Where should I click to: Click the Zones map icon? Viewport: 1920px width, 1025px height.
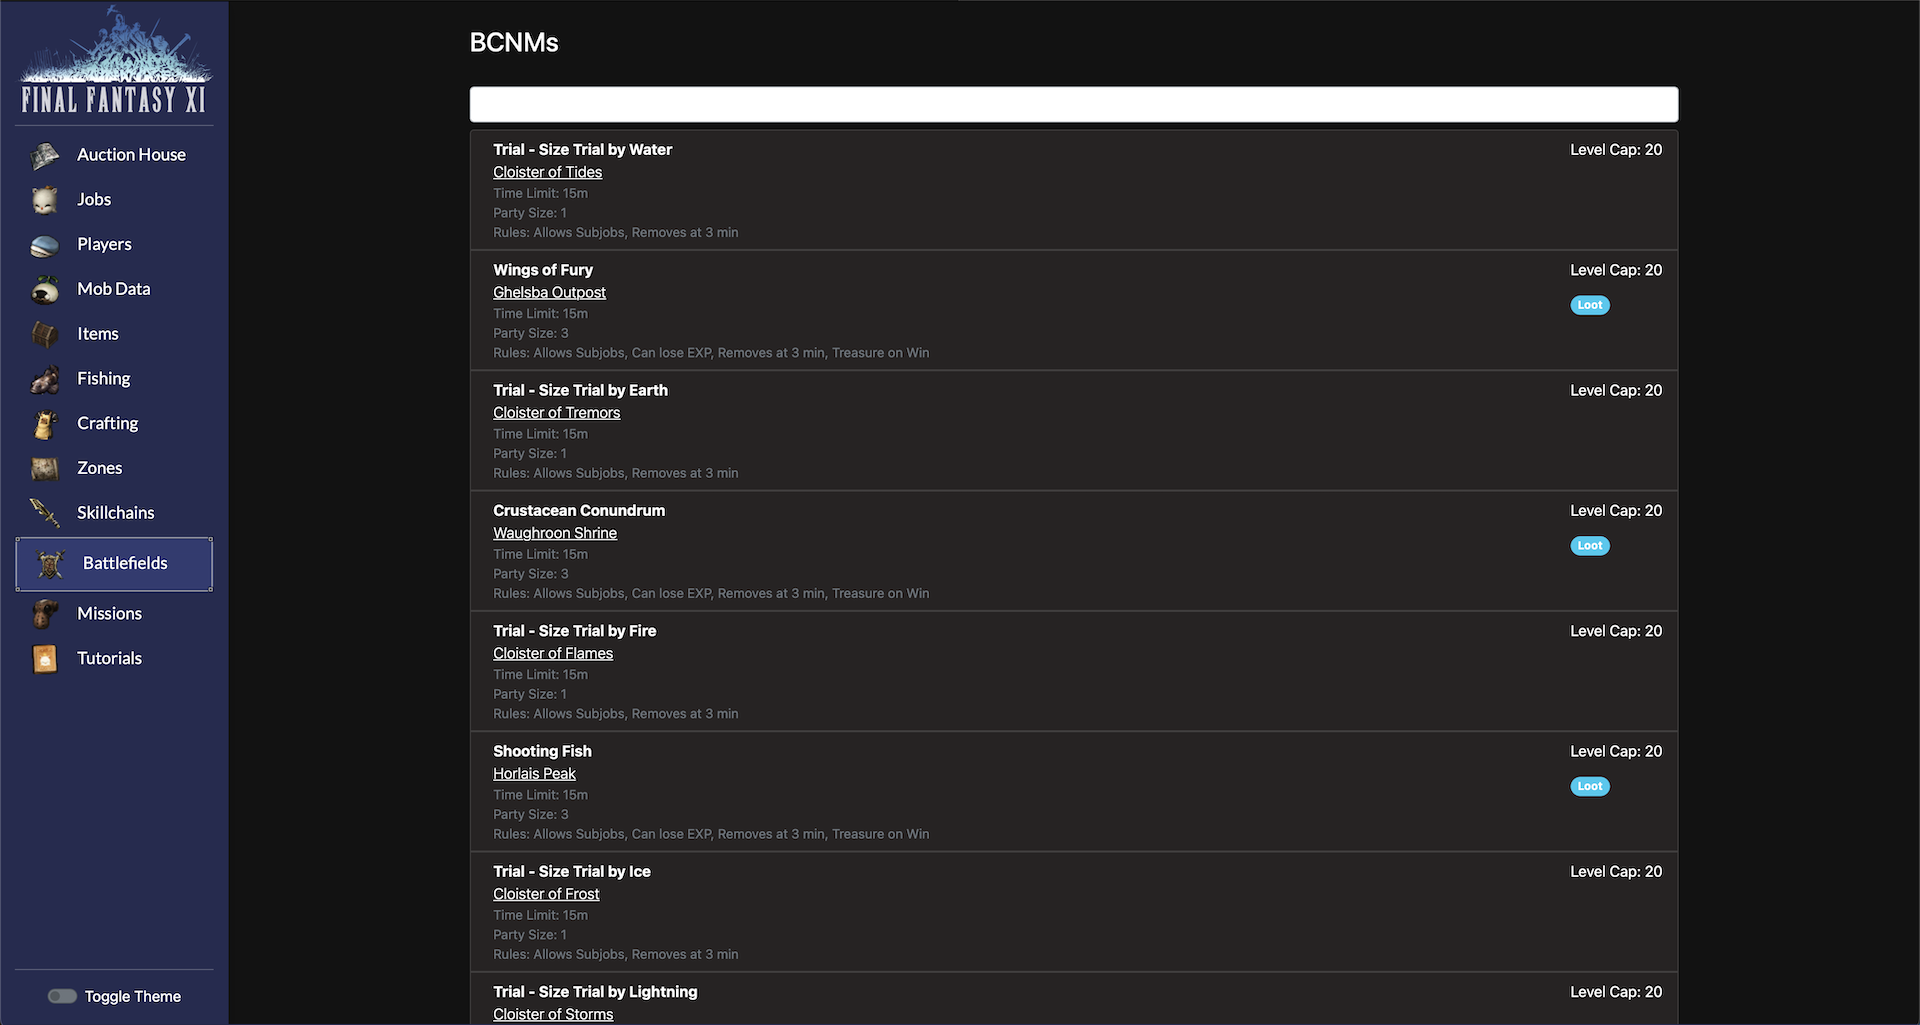point(45,468)
